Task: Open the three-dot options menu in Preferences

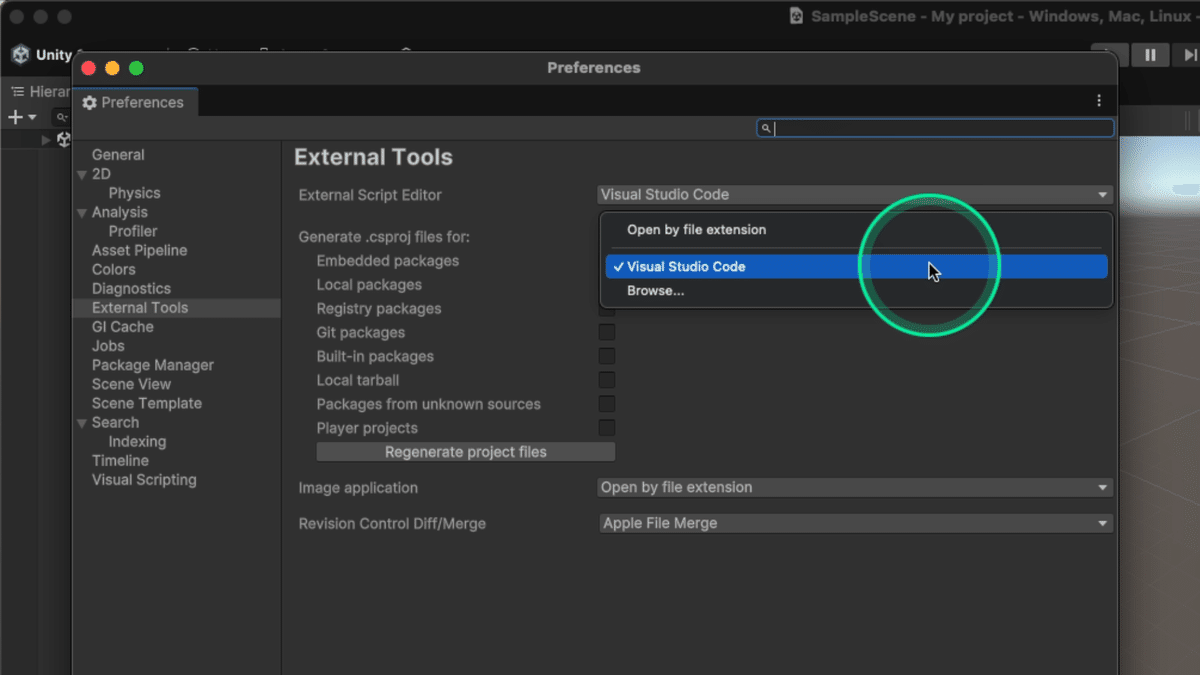Action: 1099,101
